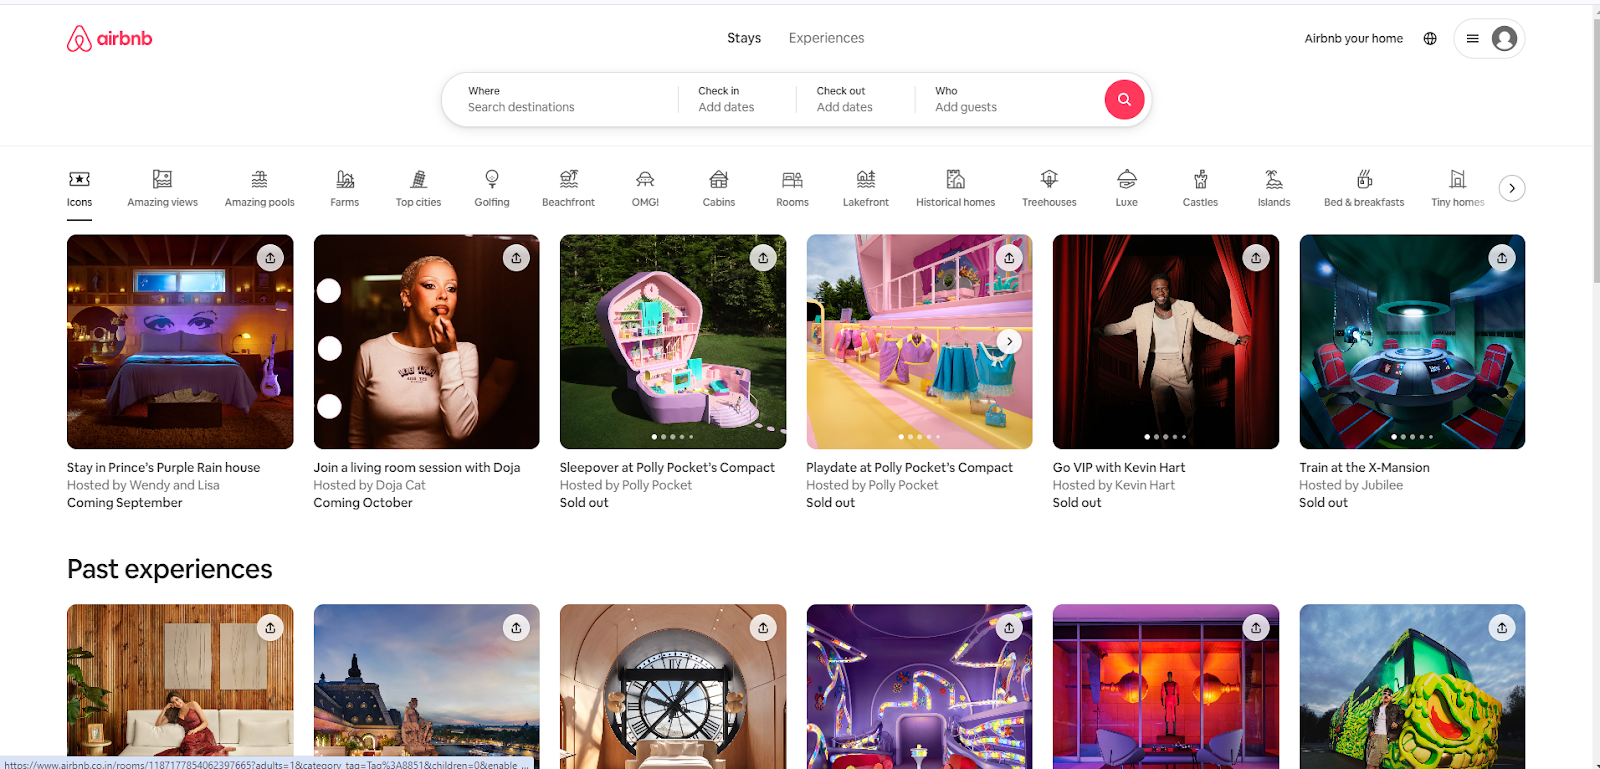Open Join a living room session with Doja

417,467
